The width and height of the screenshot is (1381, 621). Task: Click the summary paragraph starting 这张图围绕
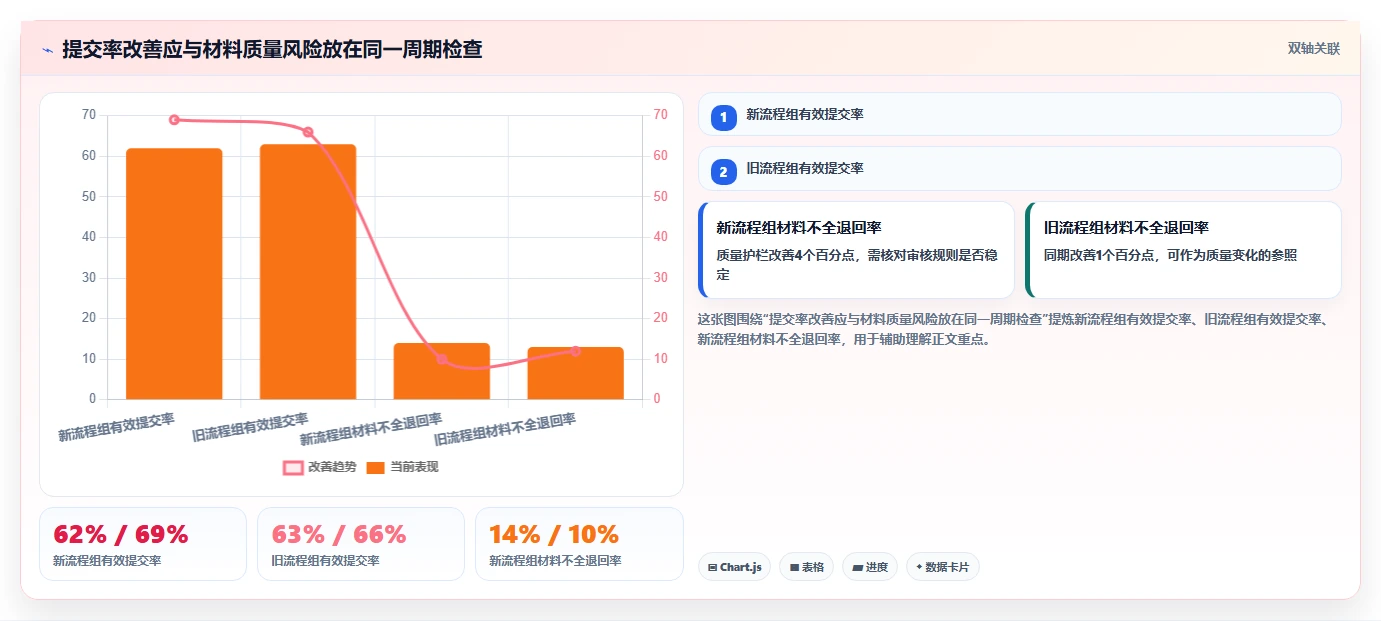1012,329
